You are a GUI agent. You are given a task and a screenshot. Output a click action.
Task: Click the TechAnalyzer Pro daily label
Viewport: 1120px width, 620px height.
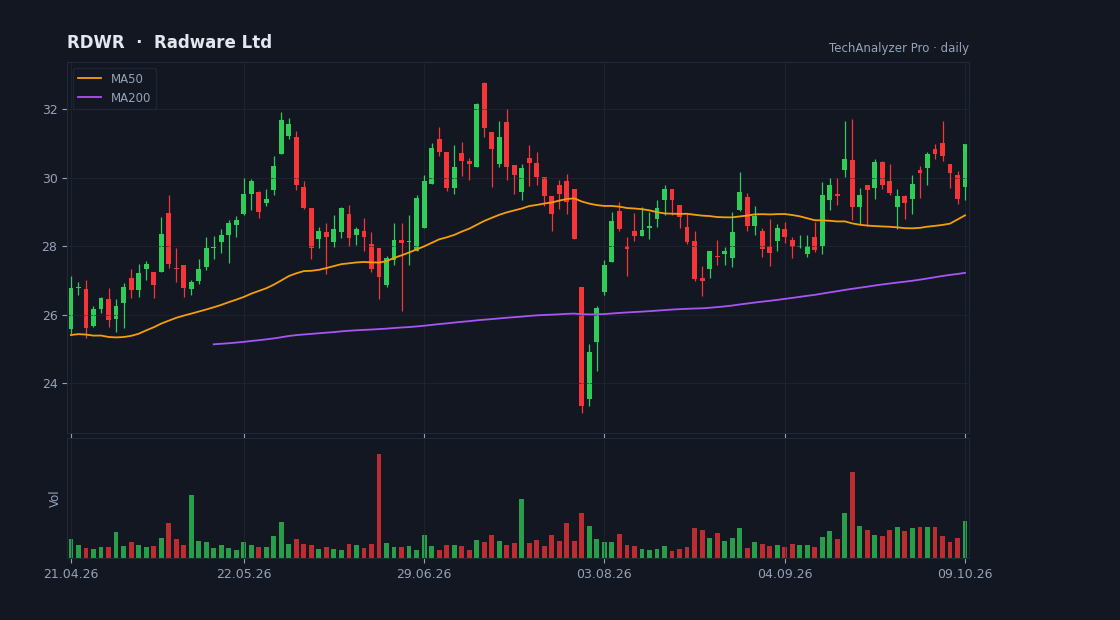click(899, 48)
